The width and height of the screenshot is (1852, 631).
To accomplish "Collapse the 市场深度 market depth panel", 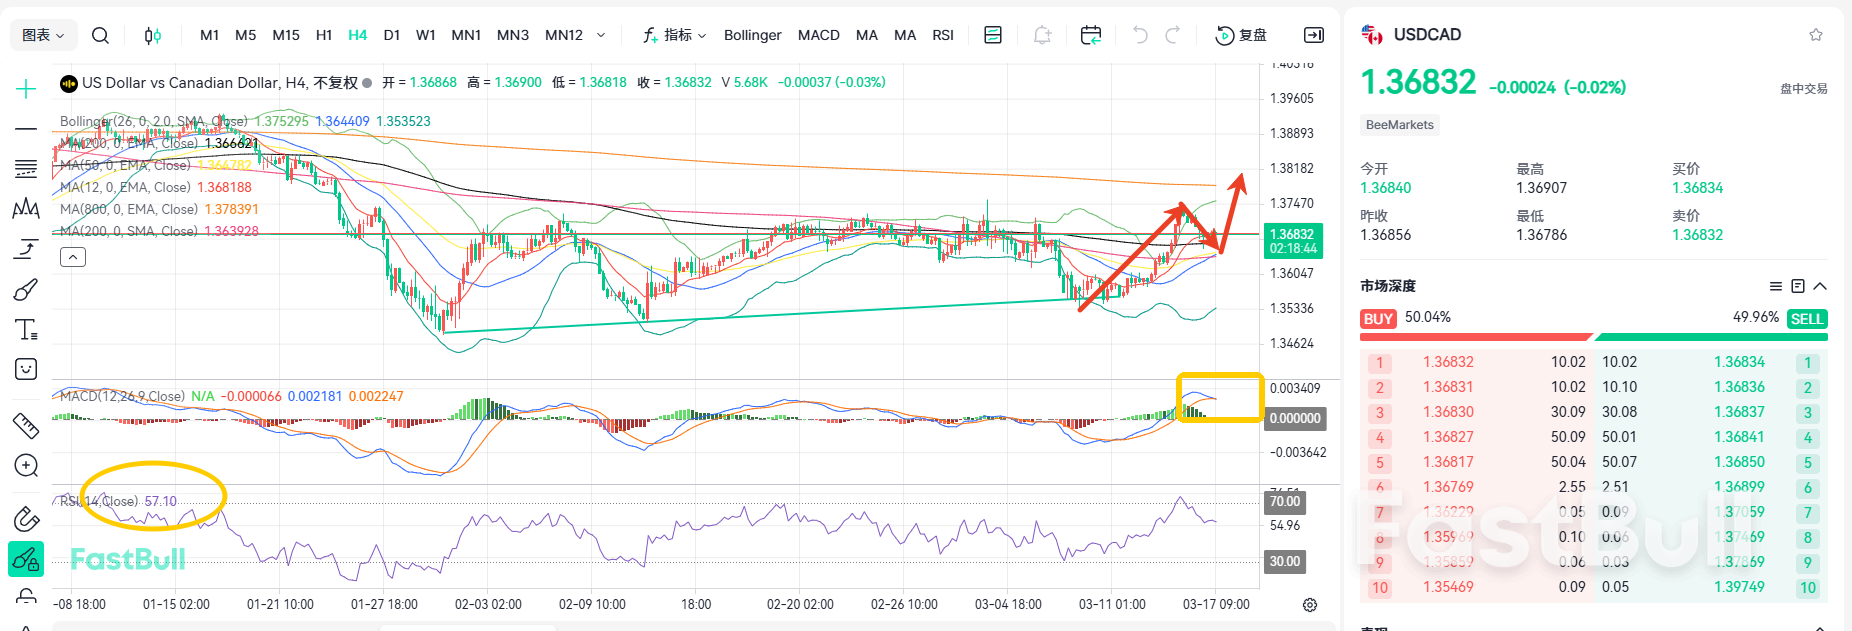I will [1820, 286].
